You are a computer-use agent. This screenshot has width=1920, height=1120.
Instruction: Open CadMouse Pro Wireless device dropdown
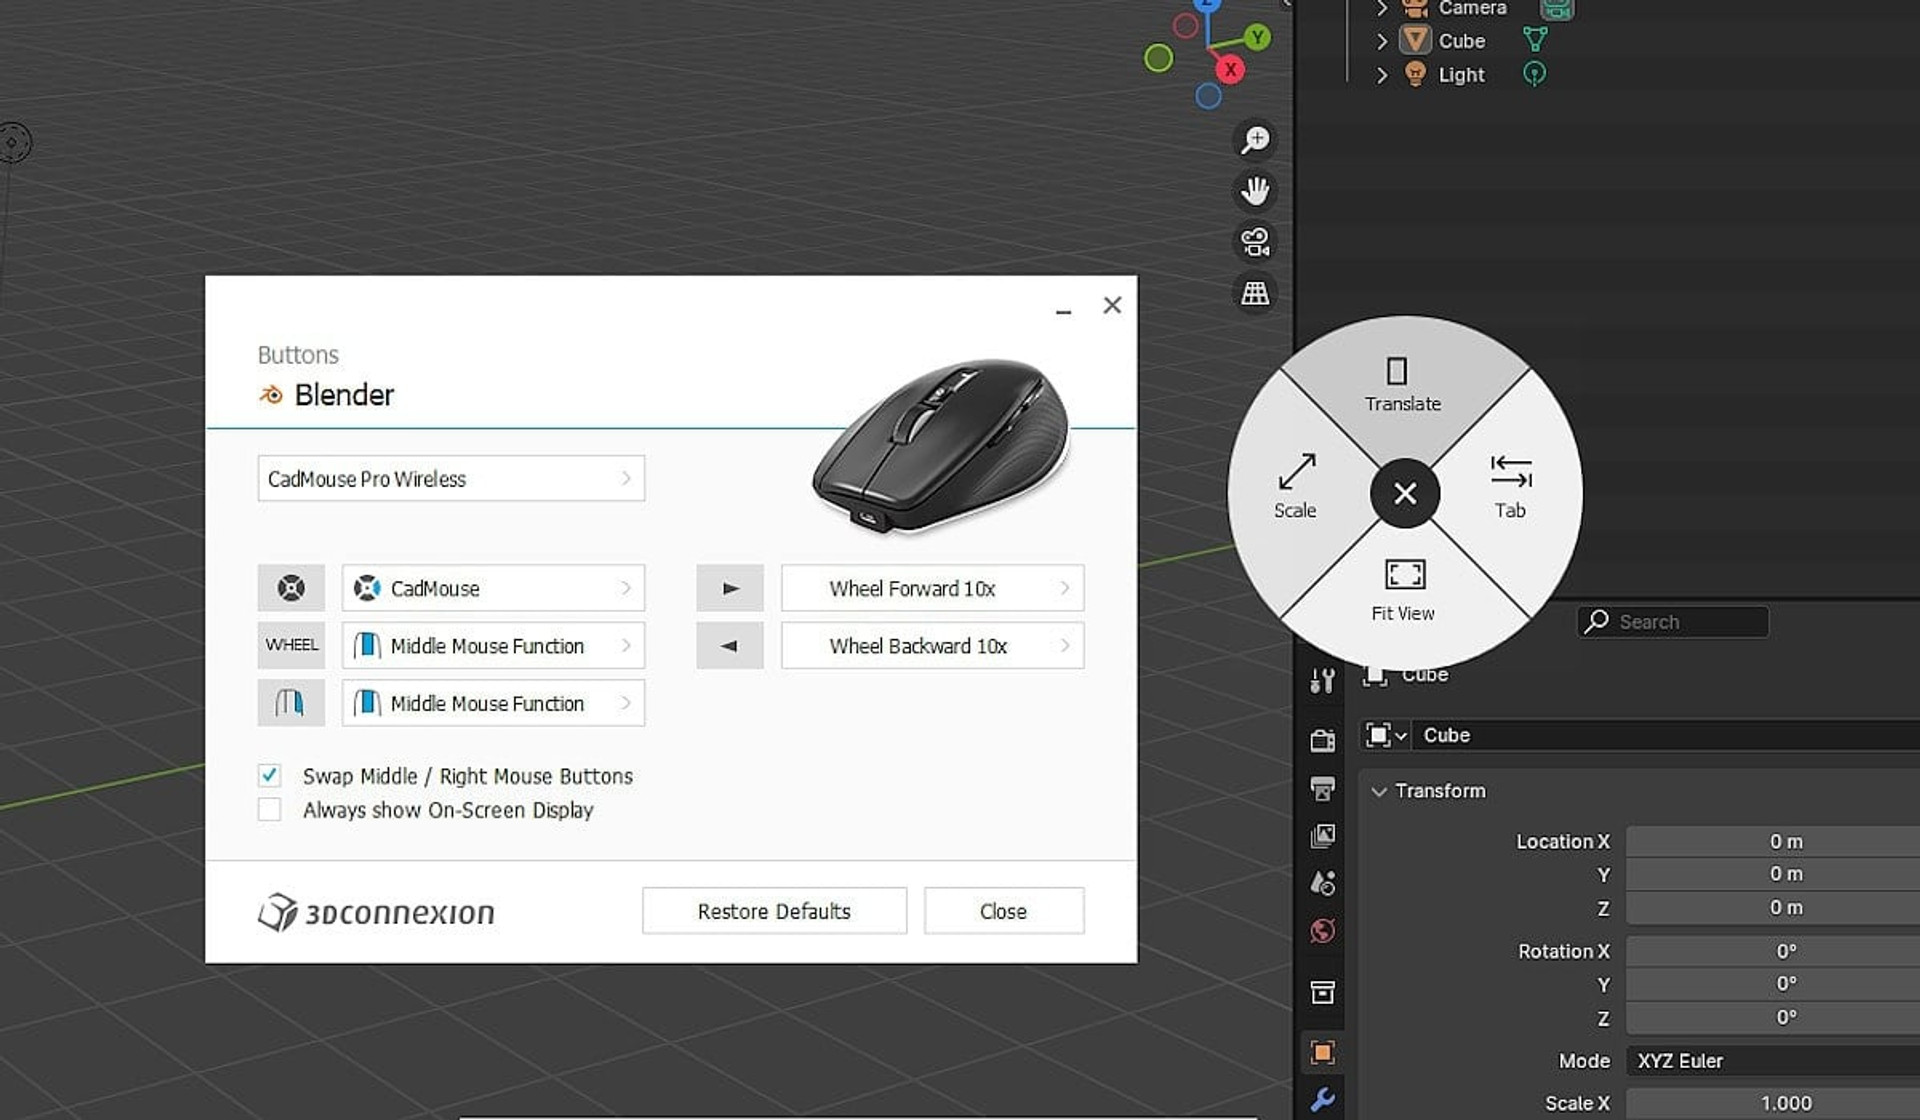tap(451, 479)
